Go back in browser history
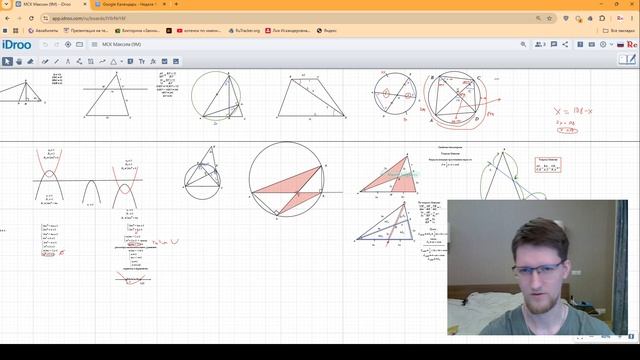This screenshot has width=640, height=360. pyautogui.click(x=7, y=18)
